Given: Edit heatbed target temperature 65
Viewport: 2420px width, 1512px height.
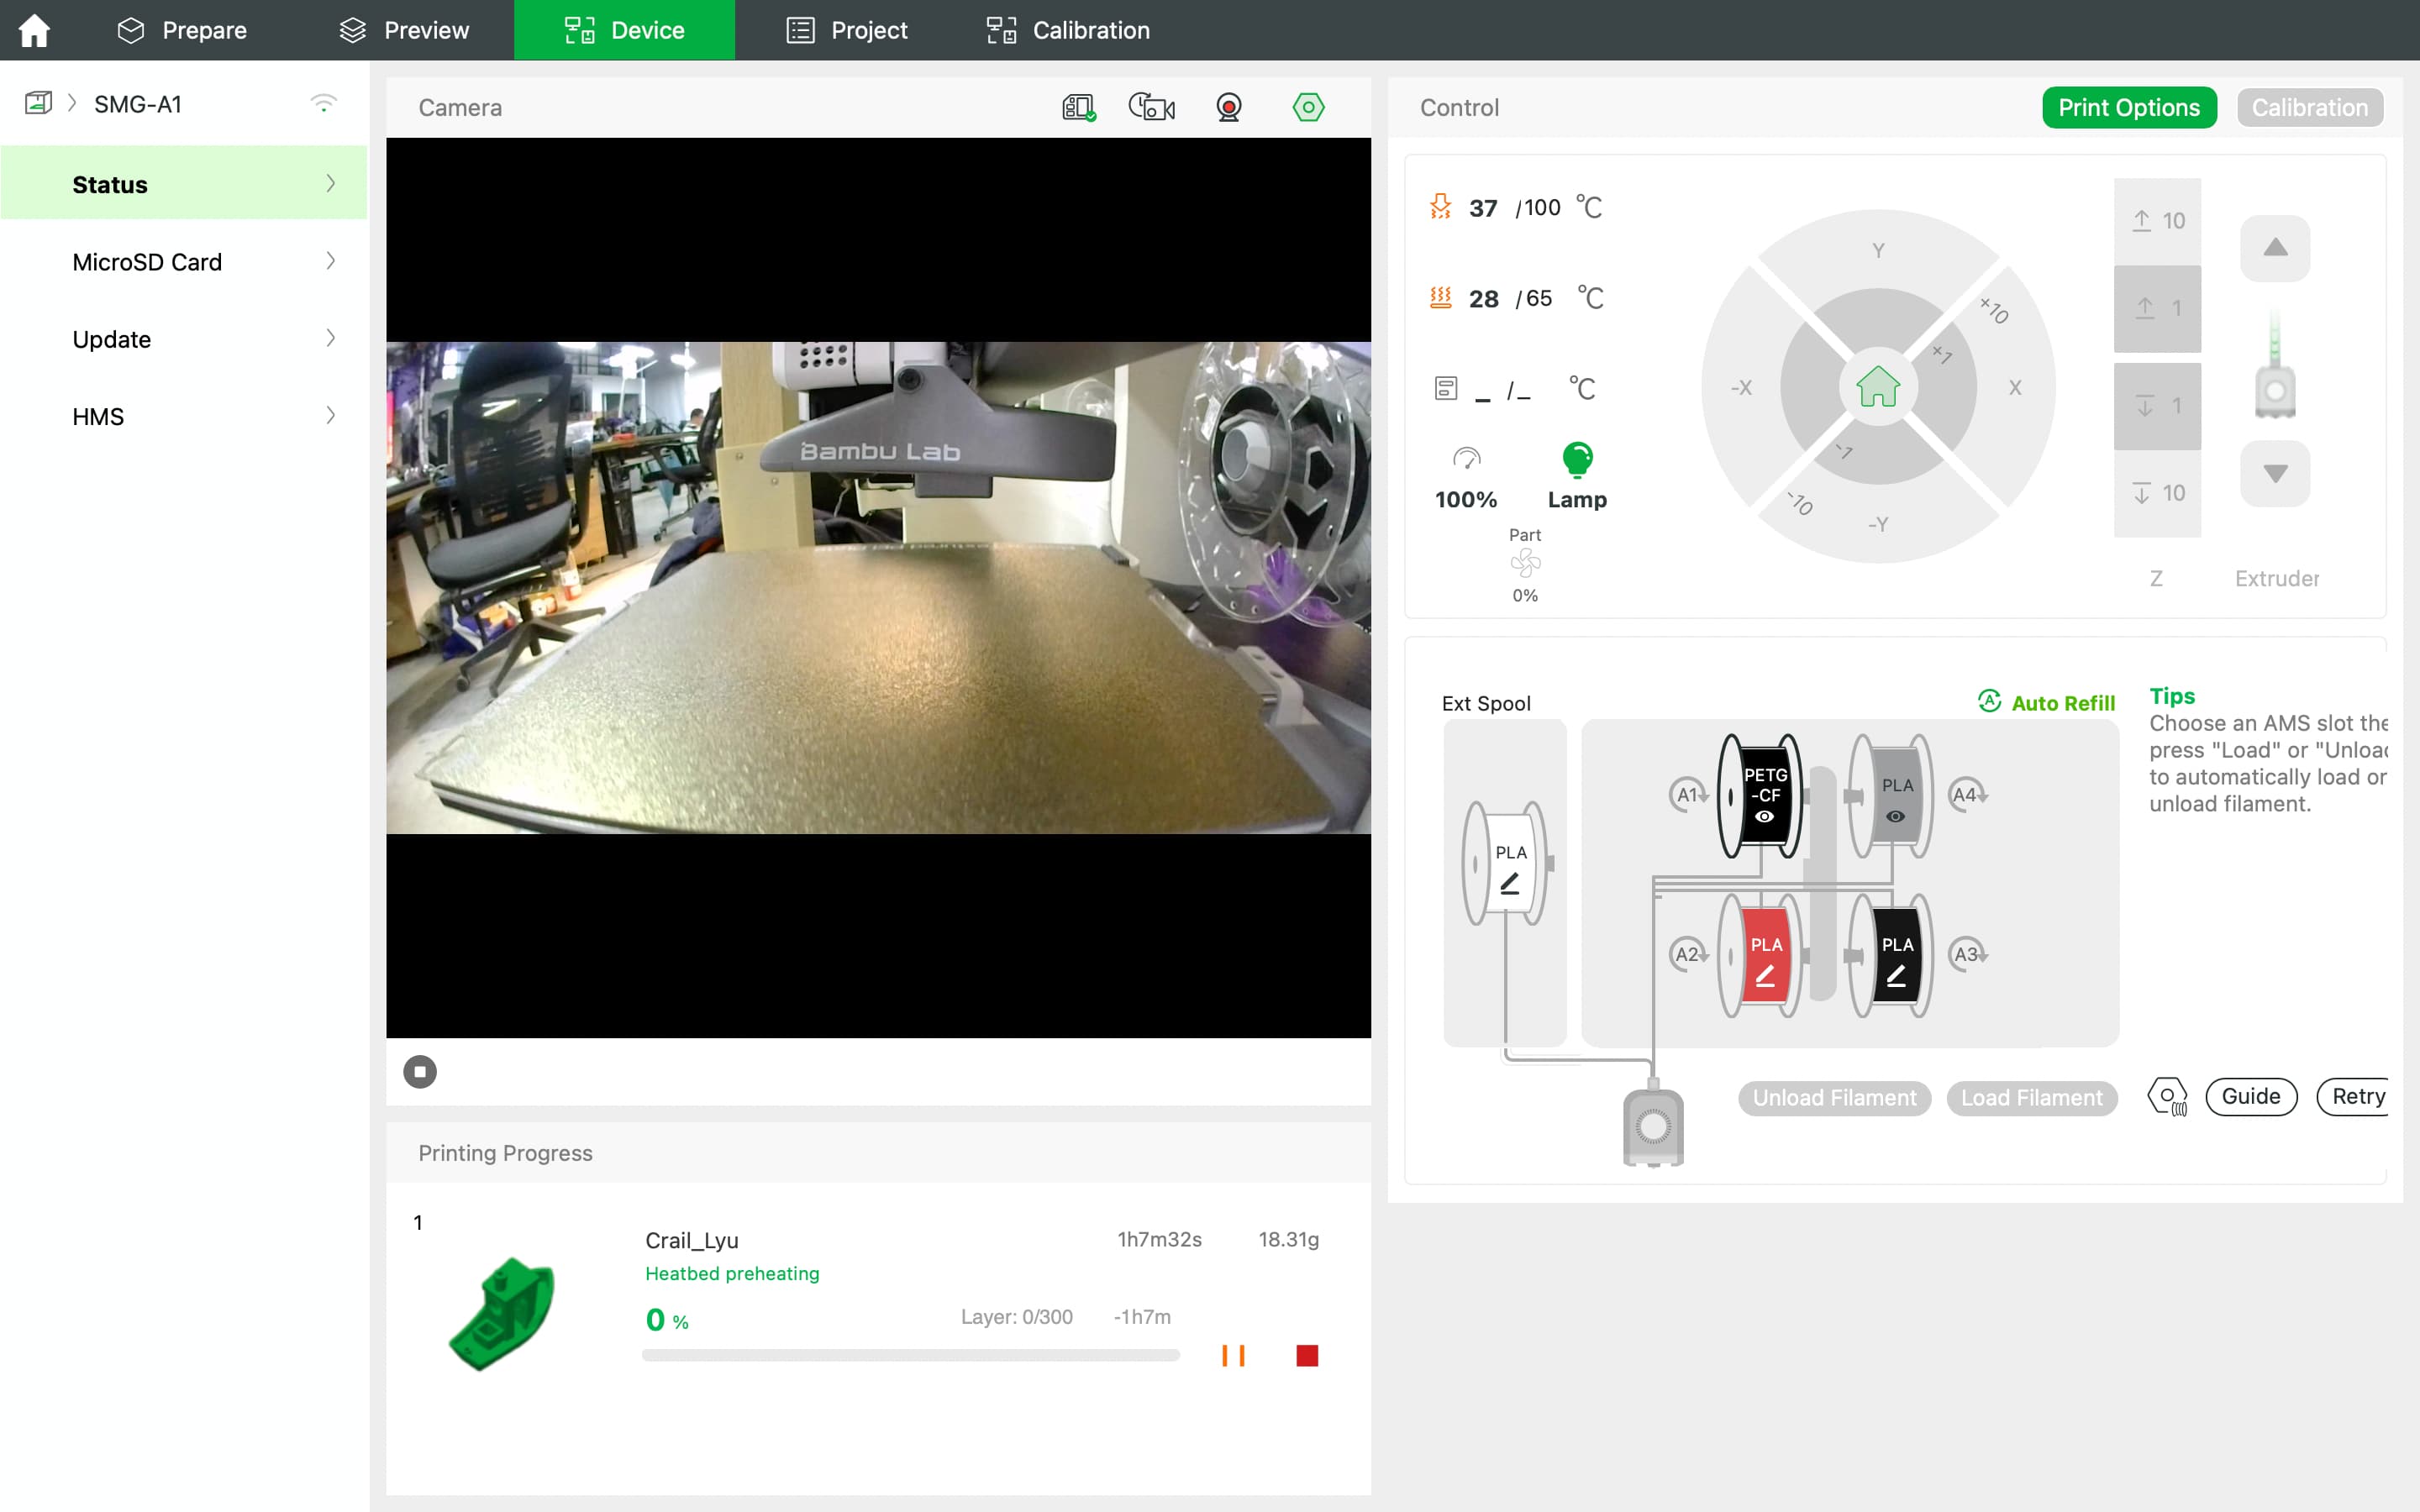Looking at the screenshot, I should tap(1539, 298).
